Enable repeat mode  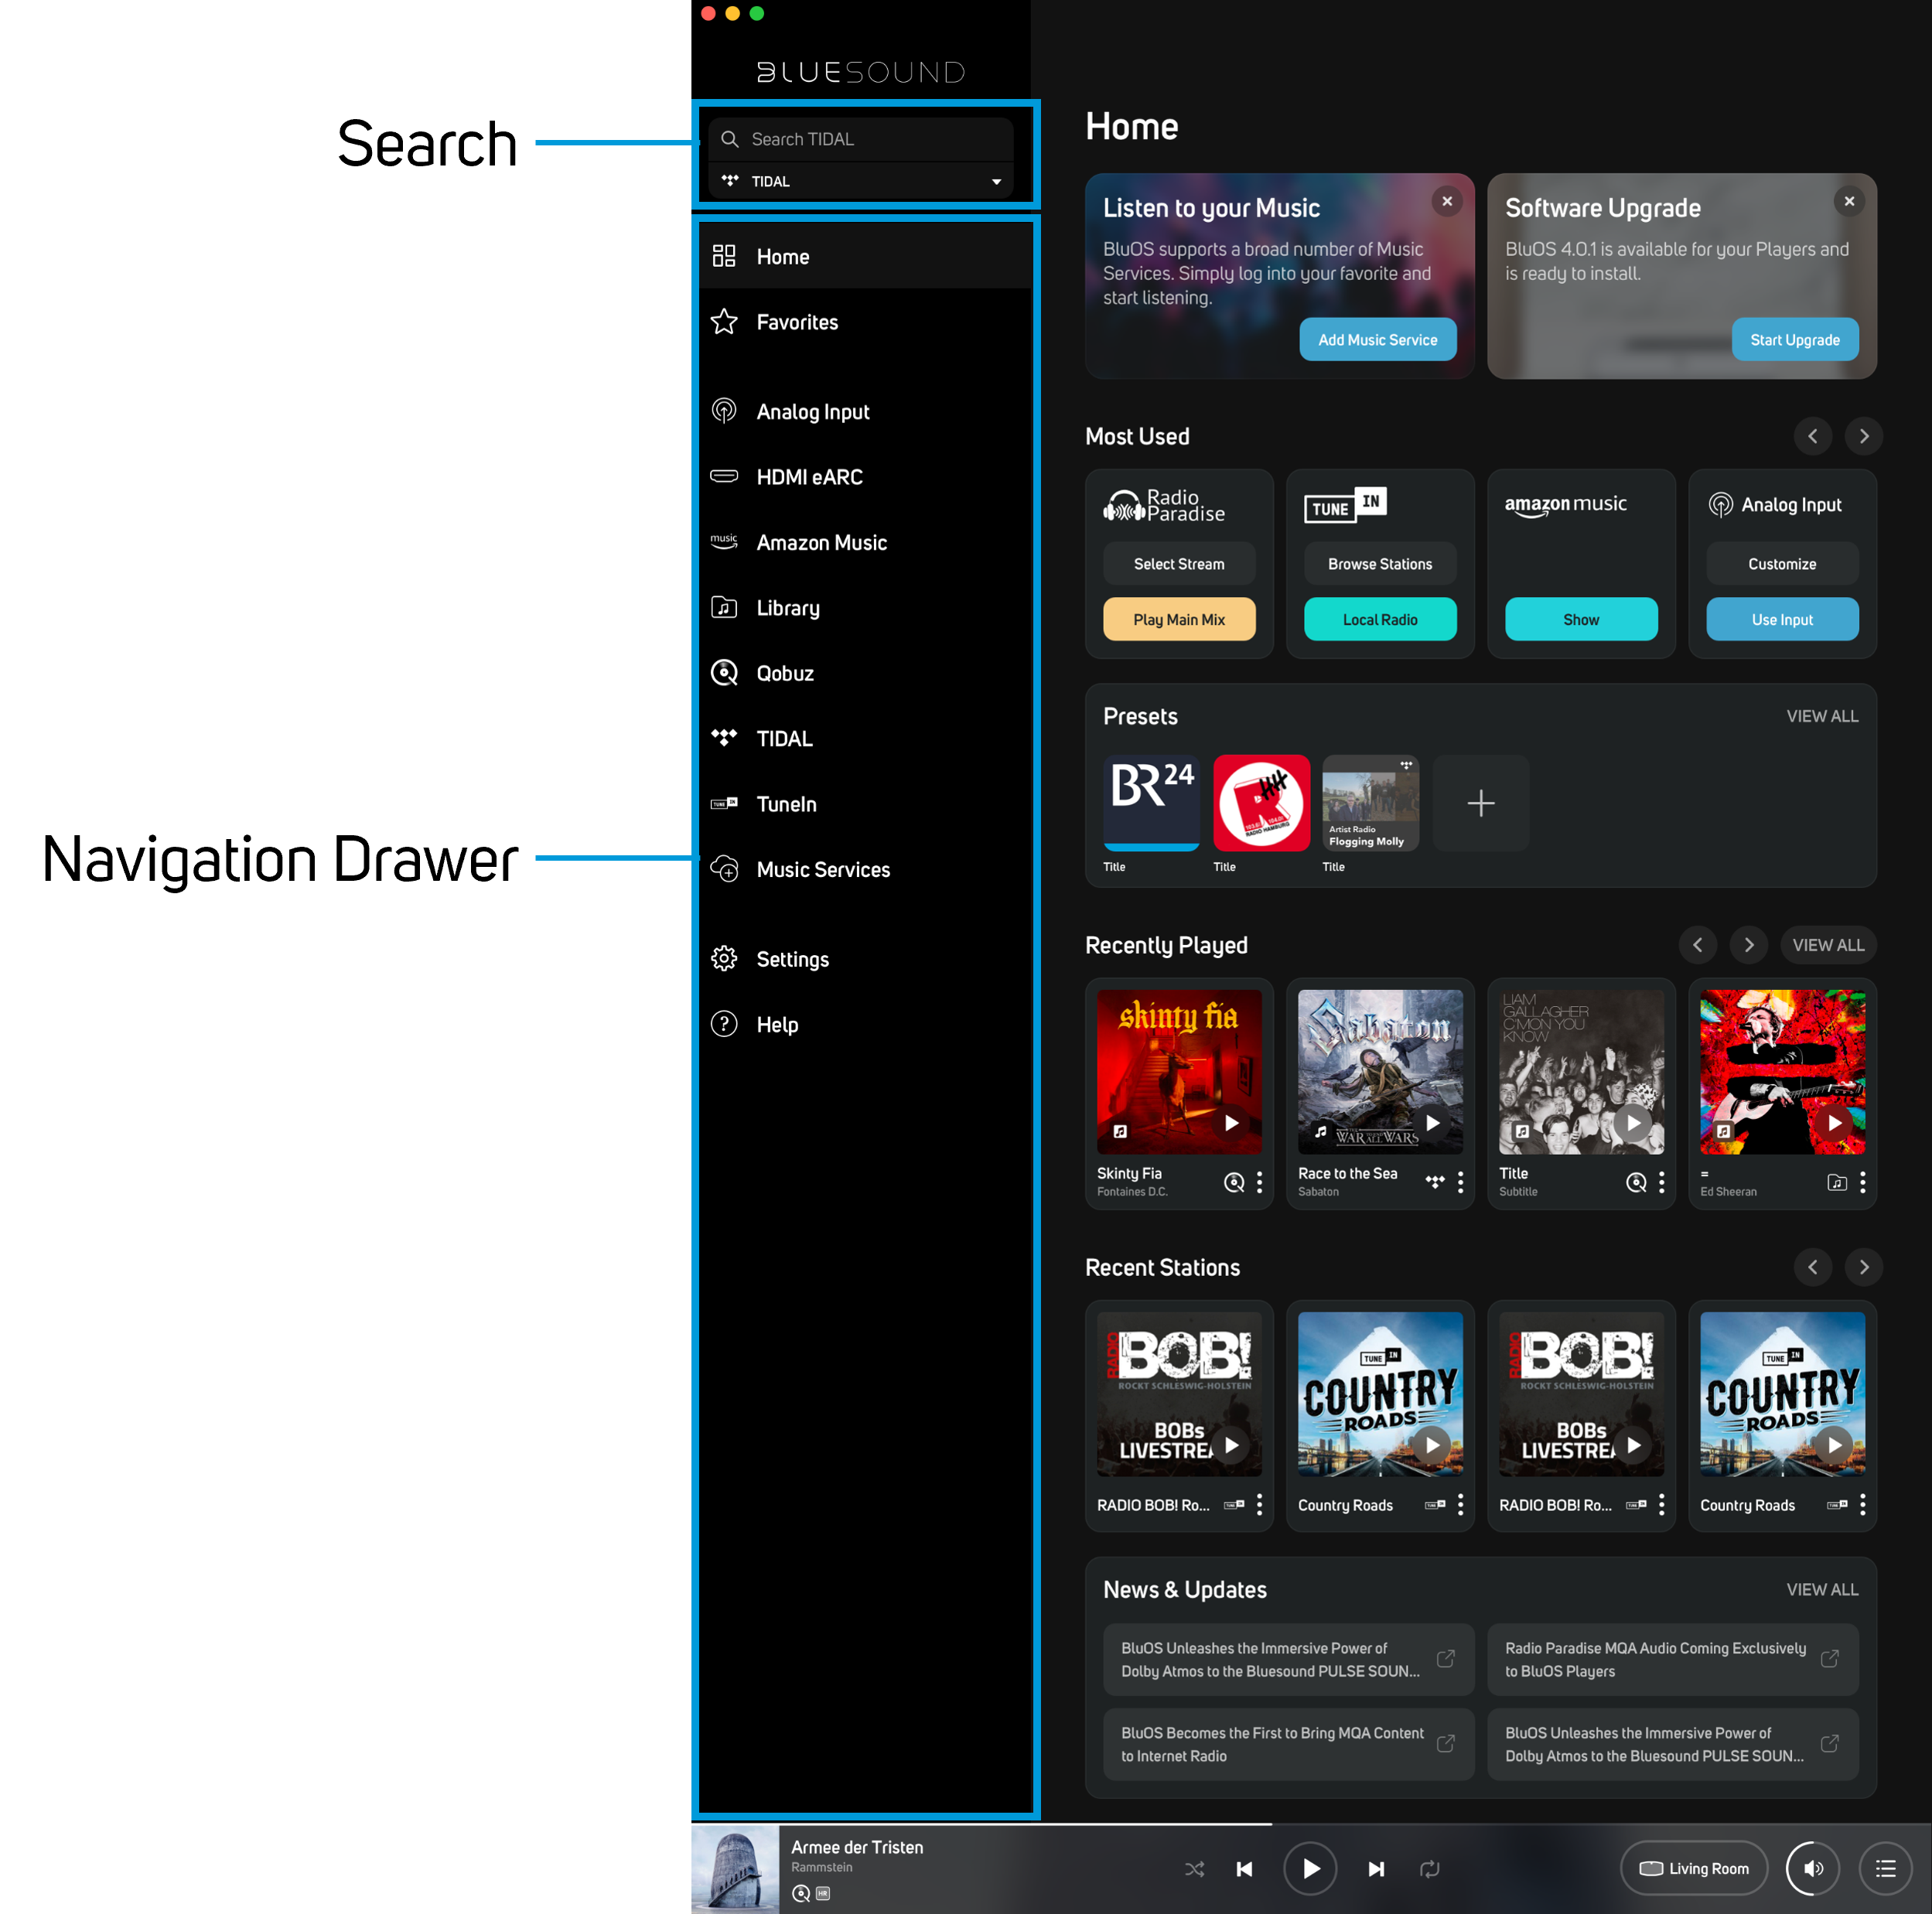click(x=1429, y=1868)
